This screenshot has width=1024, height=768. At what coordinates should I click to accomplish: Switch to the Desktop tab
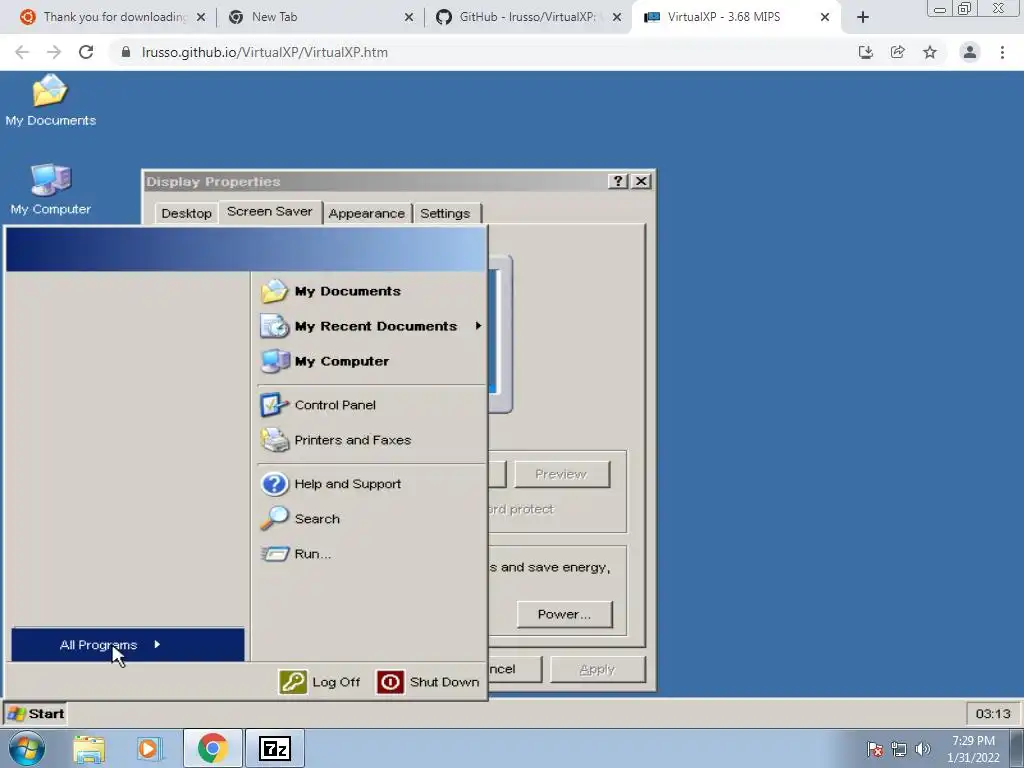pyautogui.click(x=186, y=214)
